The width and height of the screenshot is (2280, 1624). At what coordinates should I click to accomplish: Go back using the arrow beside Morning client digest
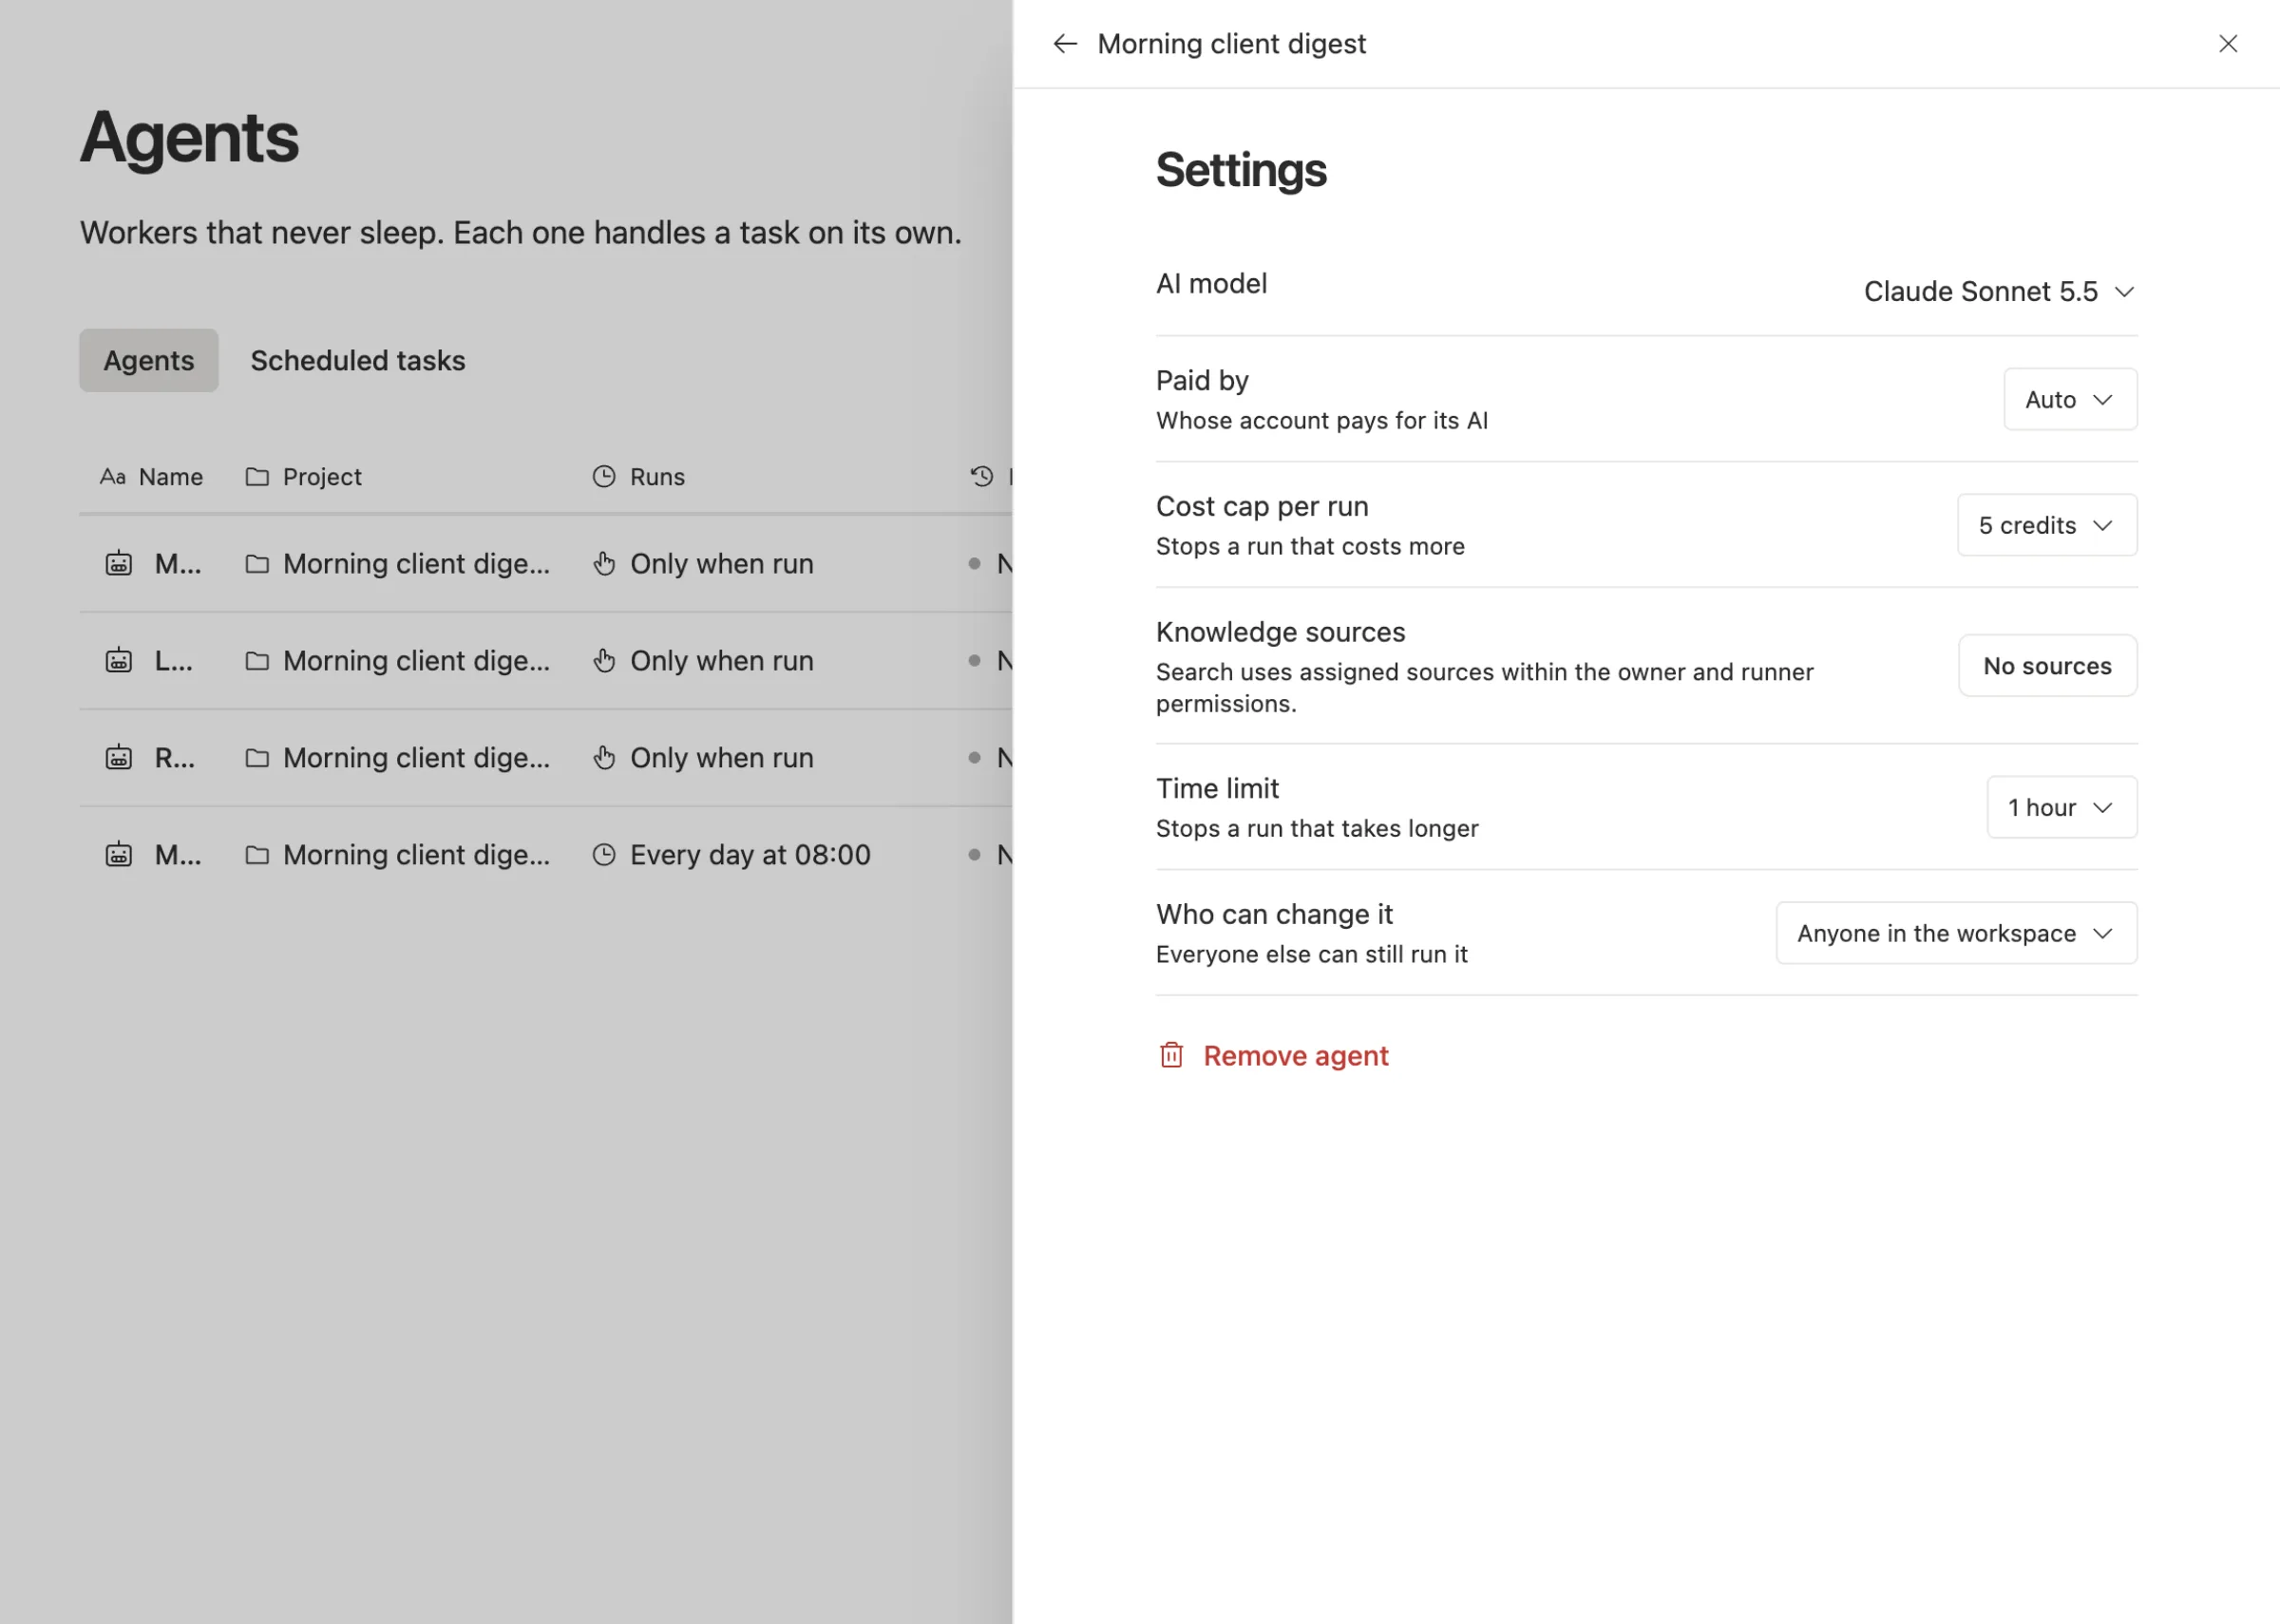[1065, 44]
